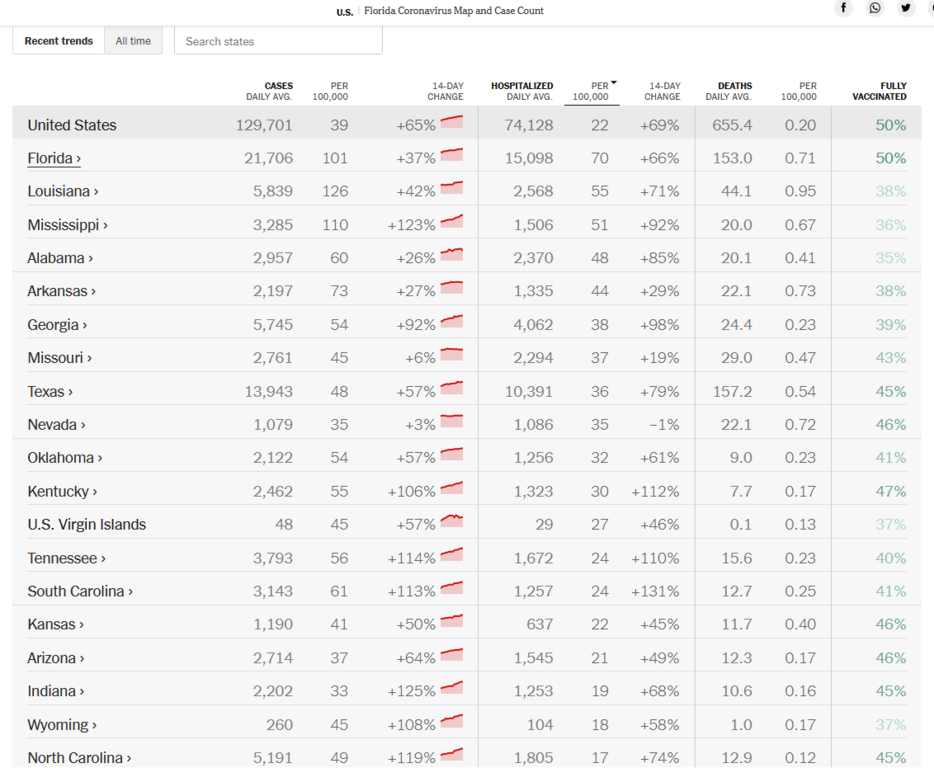Click Kentucky's 14-day cases trend sparkline

(451, 490)
